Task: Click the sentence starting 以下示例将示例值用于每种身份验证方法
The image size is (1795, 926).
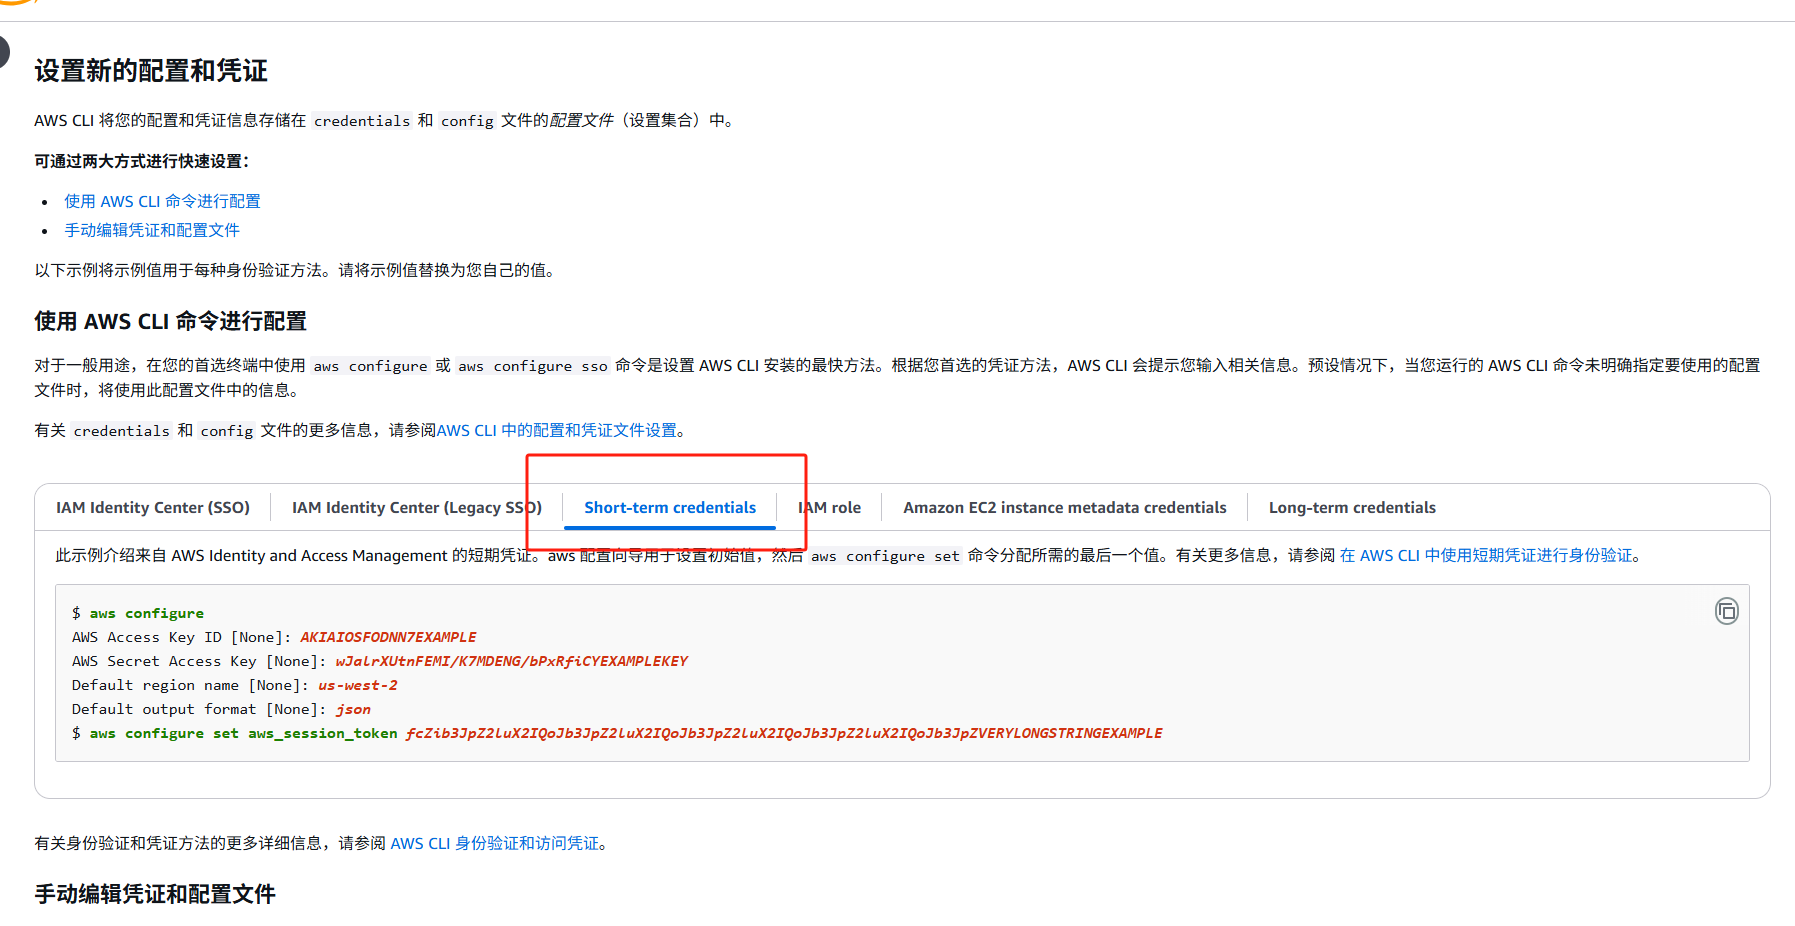Action: coord(295,270)
